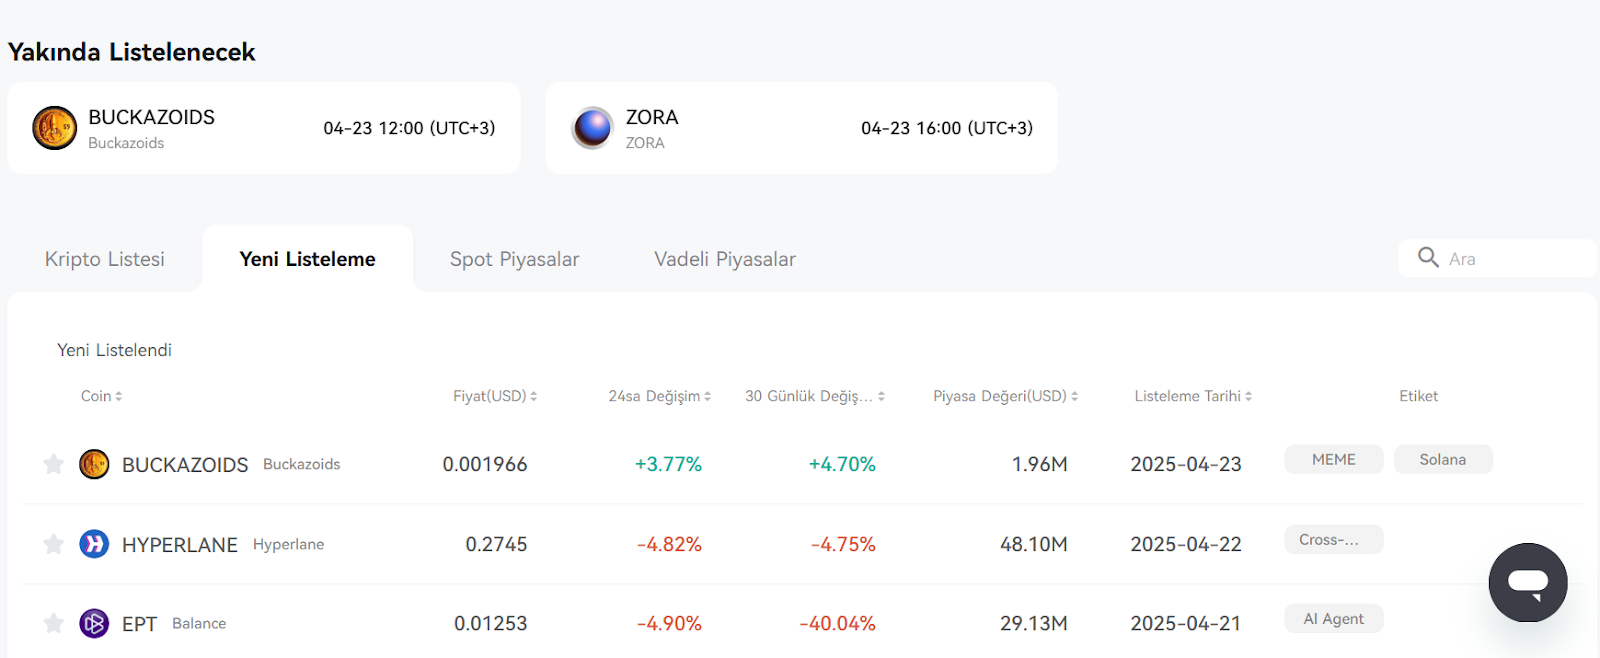Click the Solana tag button
The height and width of the screenshot is (658, 1600).
[1443, 459]
